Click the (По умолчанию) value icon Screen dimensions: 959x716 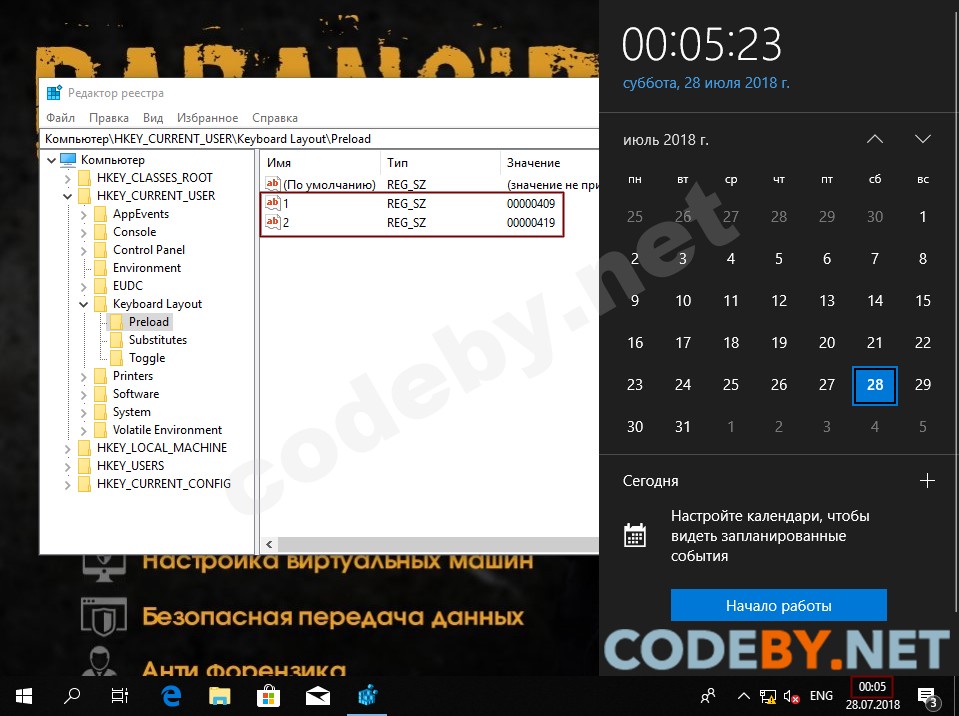[273, 183]
